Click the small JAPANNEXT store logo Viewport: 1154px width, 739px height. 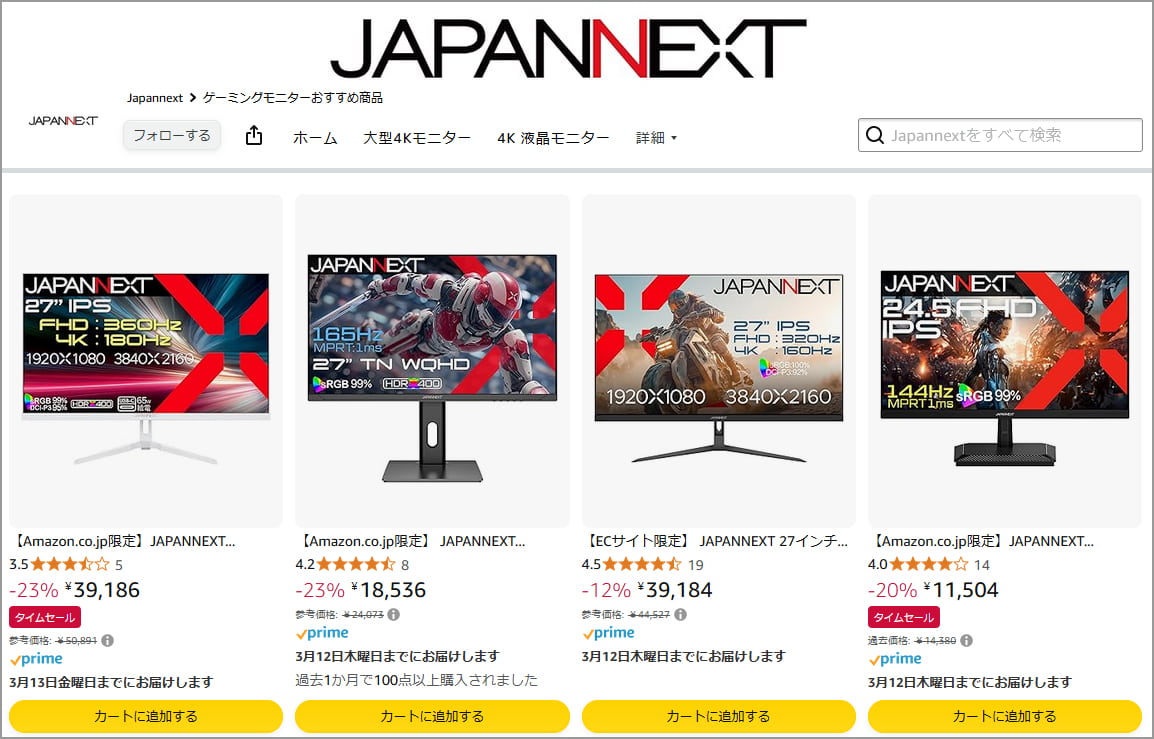pos(63,121)
